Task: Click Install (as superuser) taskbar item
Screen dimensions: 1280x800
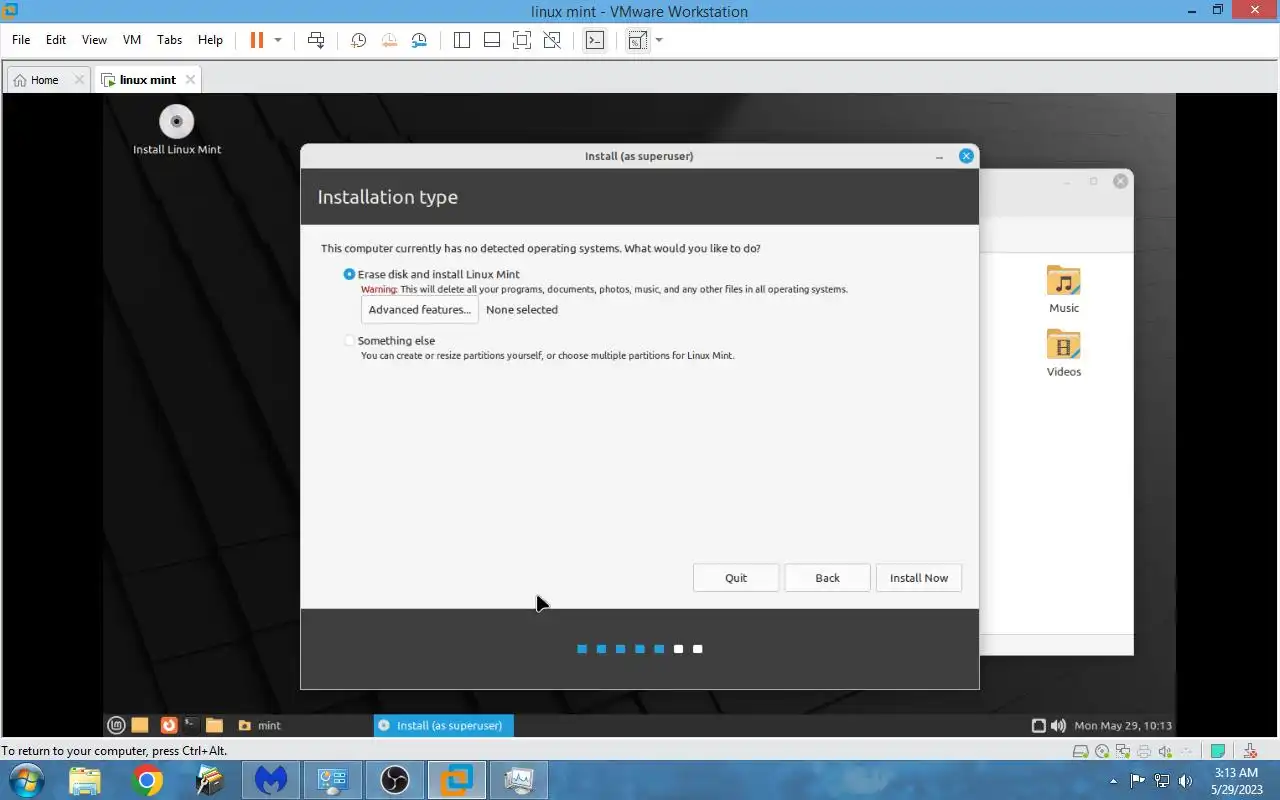Action: tap(443, 725)
